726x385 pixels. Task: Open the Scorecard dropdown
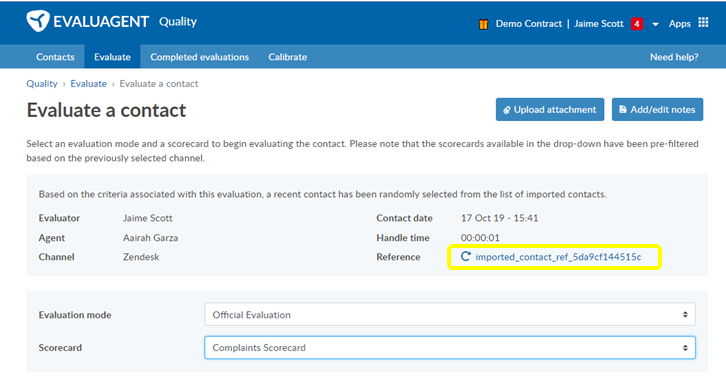pos(450,348)
